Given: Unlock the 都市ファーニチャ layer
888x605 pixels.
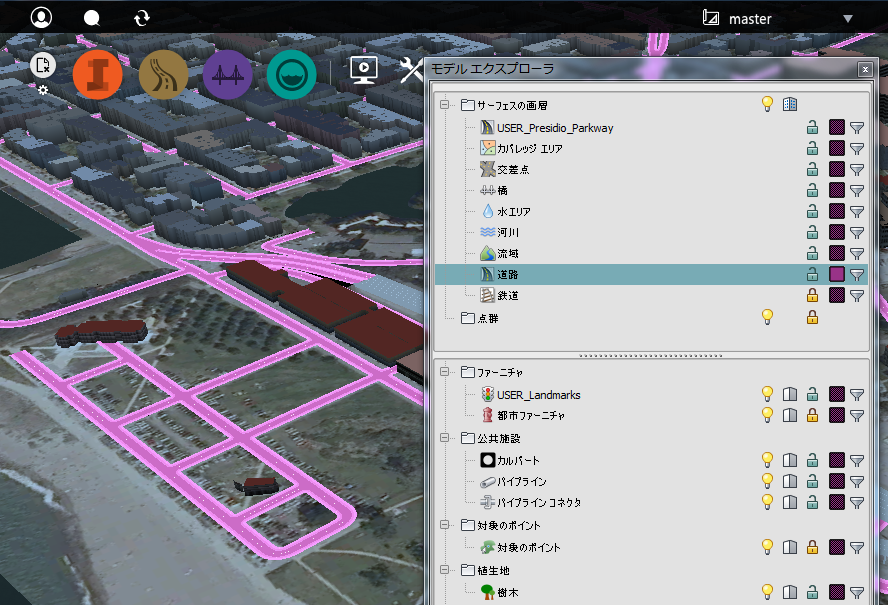Looking at the screenshot, I should 812,415.
